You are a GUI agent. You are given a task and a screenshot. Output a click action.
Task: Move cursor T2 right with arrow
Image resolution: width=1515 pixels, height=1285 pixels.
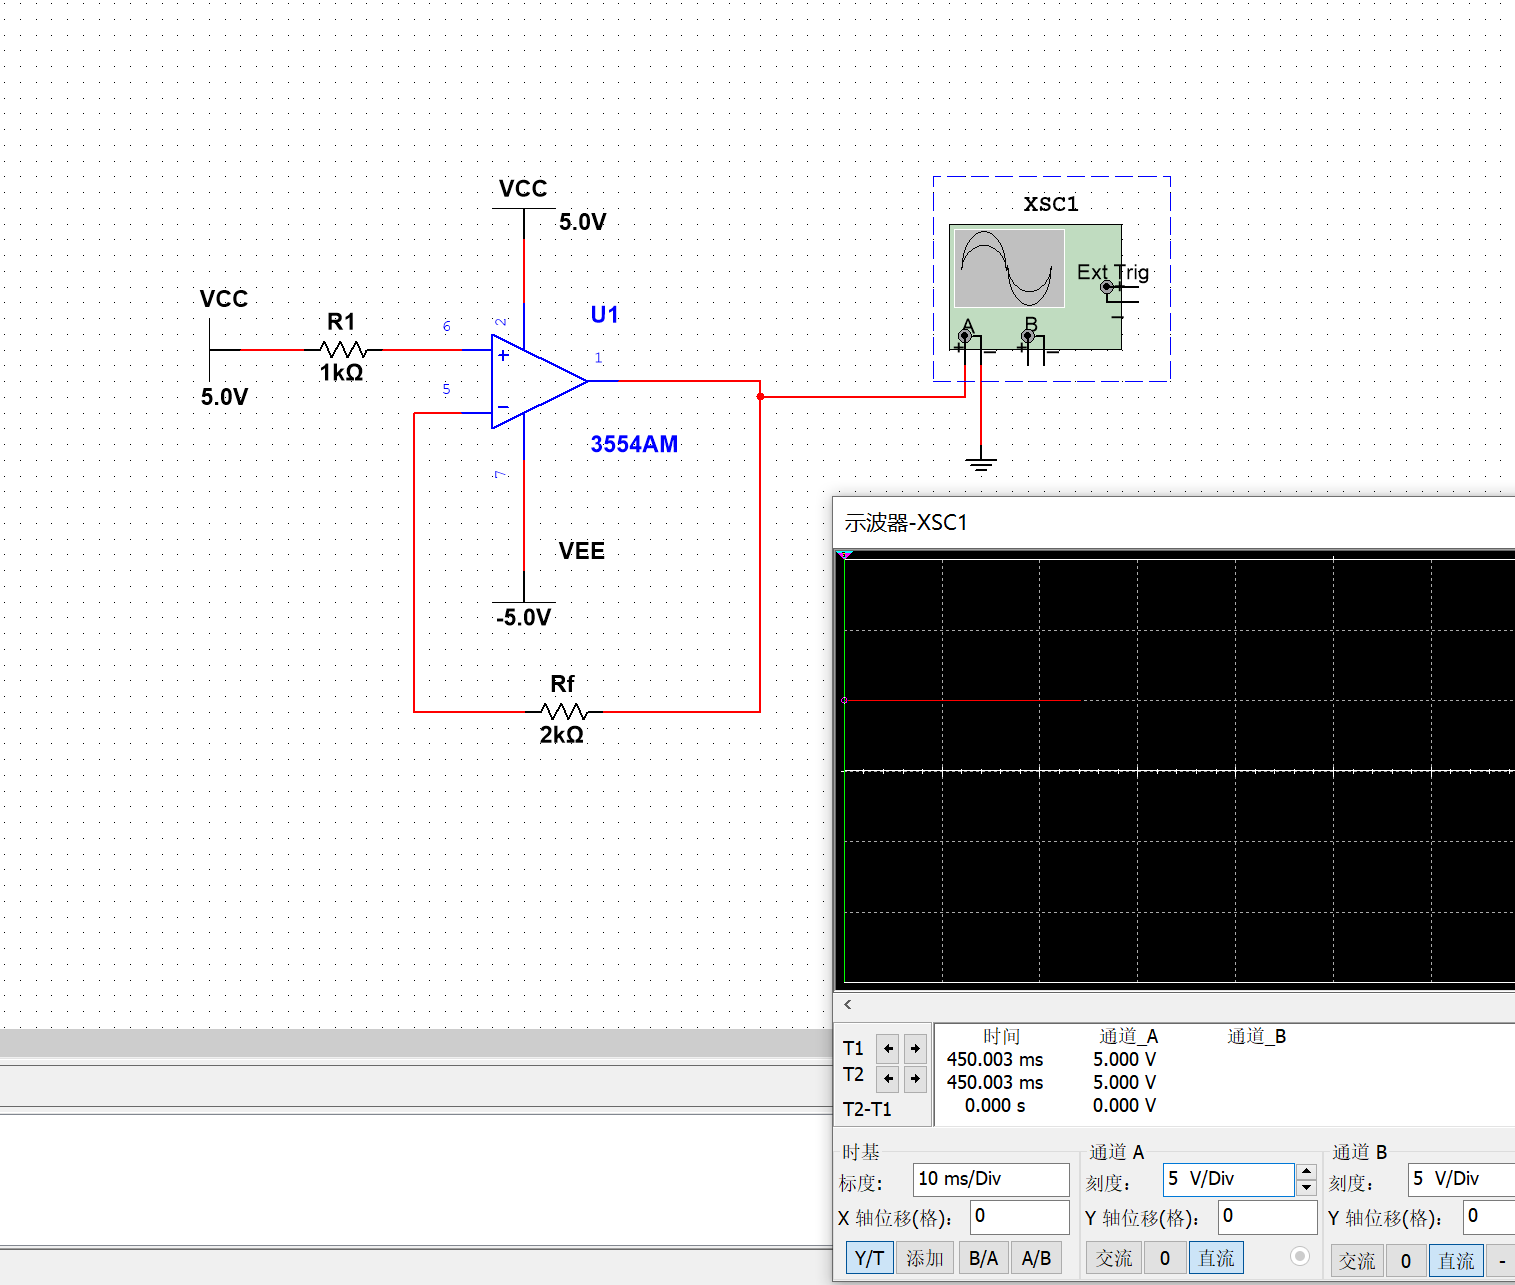(x=915, y=1079)
